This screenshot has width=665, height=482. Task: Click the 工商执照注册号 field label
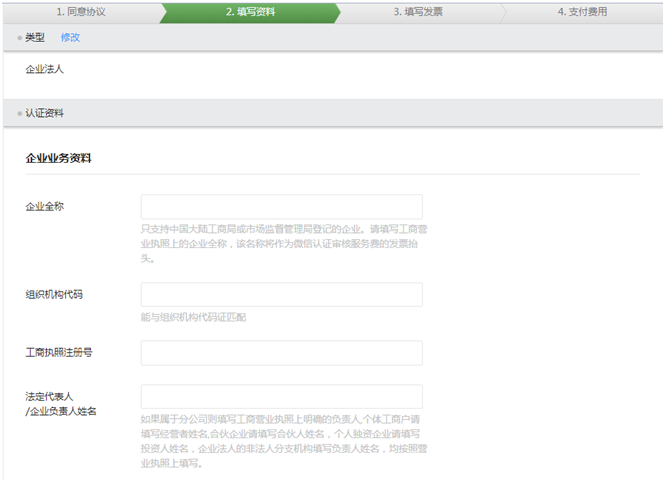tap(59, 353)
